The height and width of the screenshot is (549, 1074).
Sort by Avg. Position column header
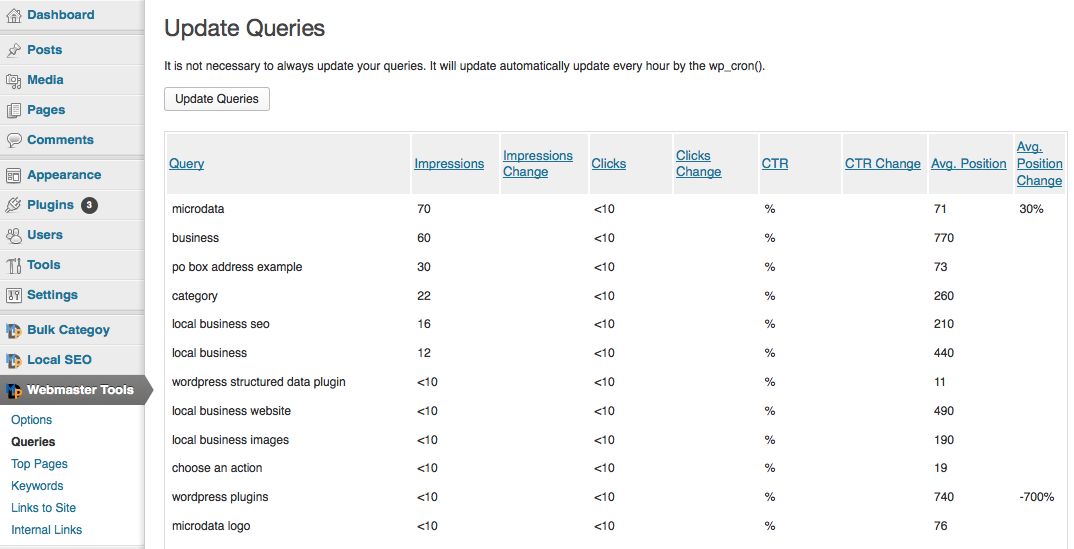pos(969,164)
